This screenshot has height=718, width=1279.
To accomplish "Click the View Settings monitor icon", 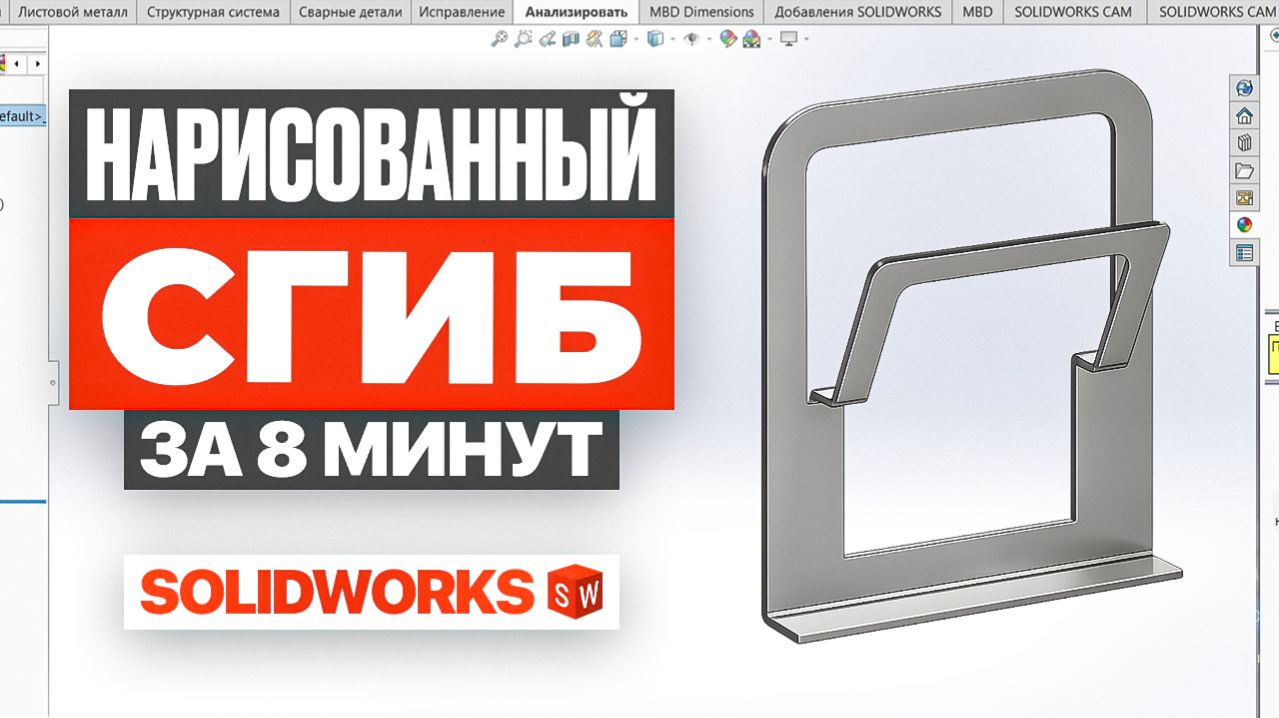I will 789,39.
